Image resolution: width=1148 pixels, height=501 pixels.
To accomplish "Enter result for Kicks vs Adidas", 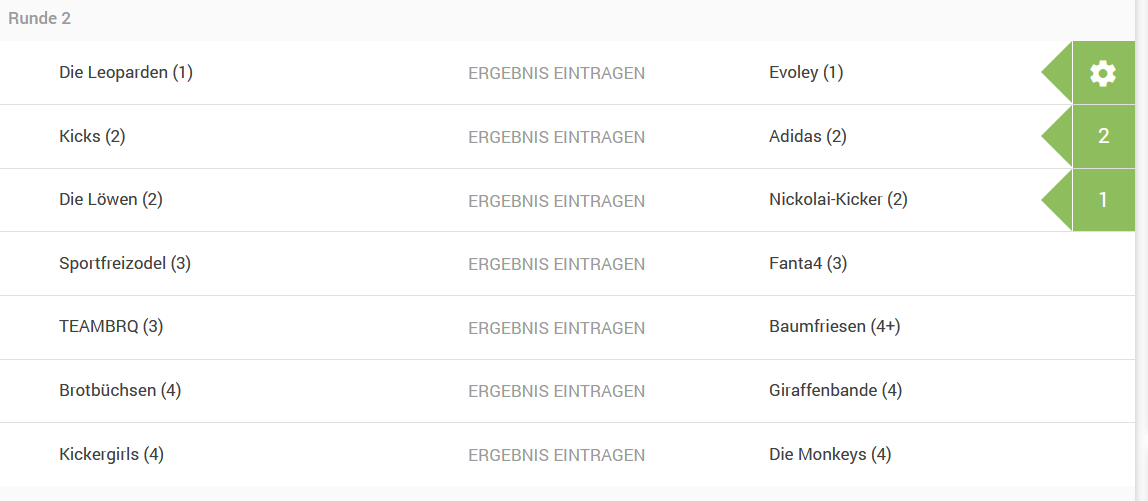I will [556, 137].
